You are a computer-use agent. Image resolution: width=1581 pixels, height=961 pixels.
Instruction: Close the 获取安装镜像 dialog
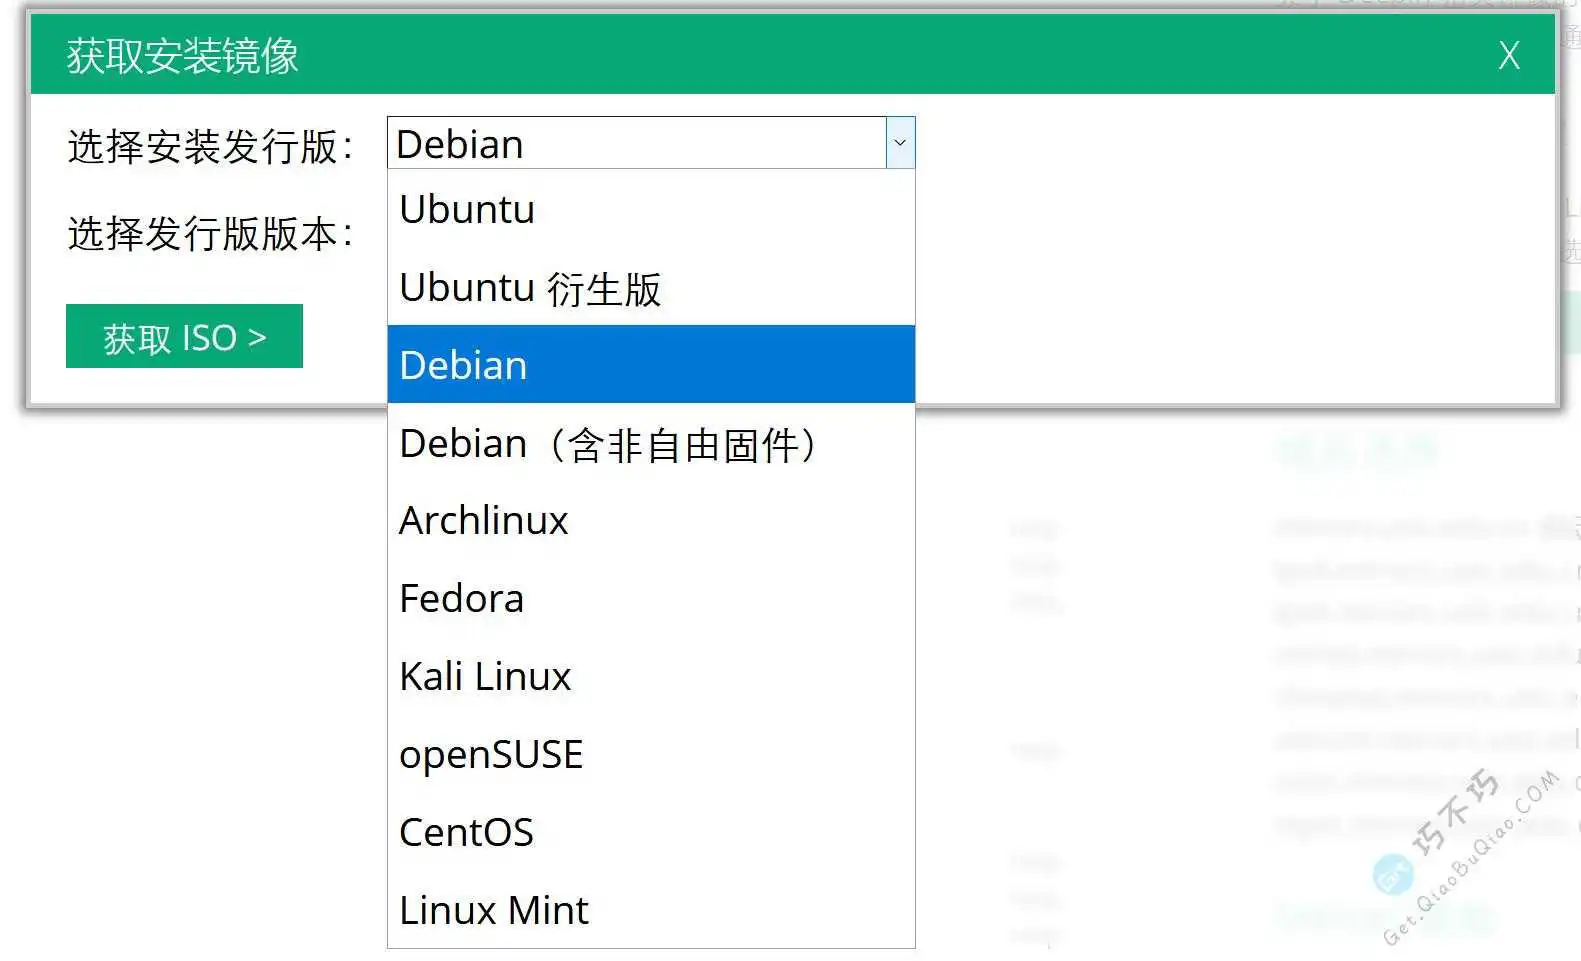point(1509,55)
